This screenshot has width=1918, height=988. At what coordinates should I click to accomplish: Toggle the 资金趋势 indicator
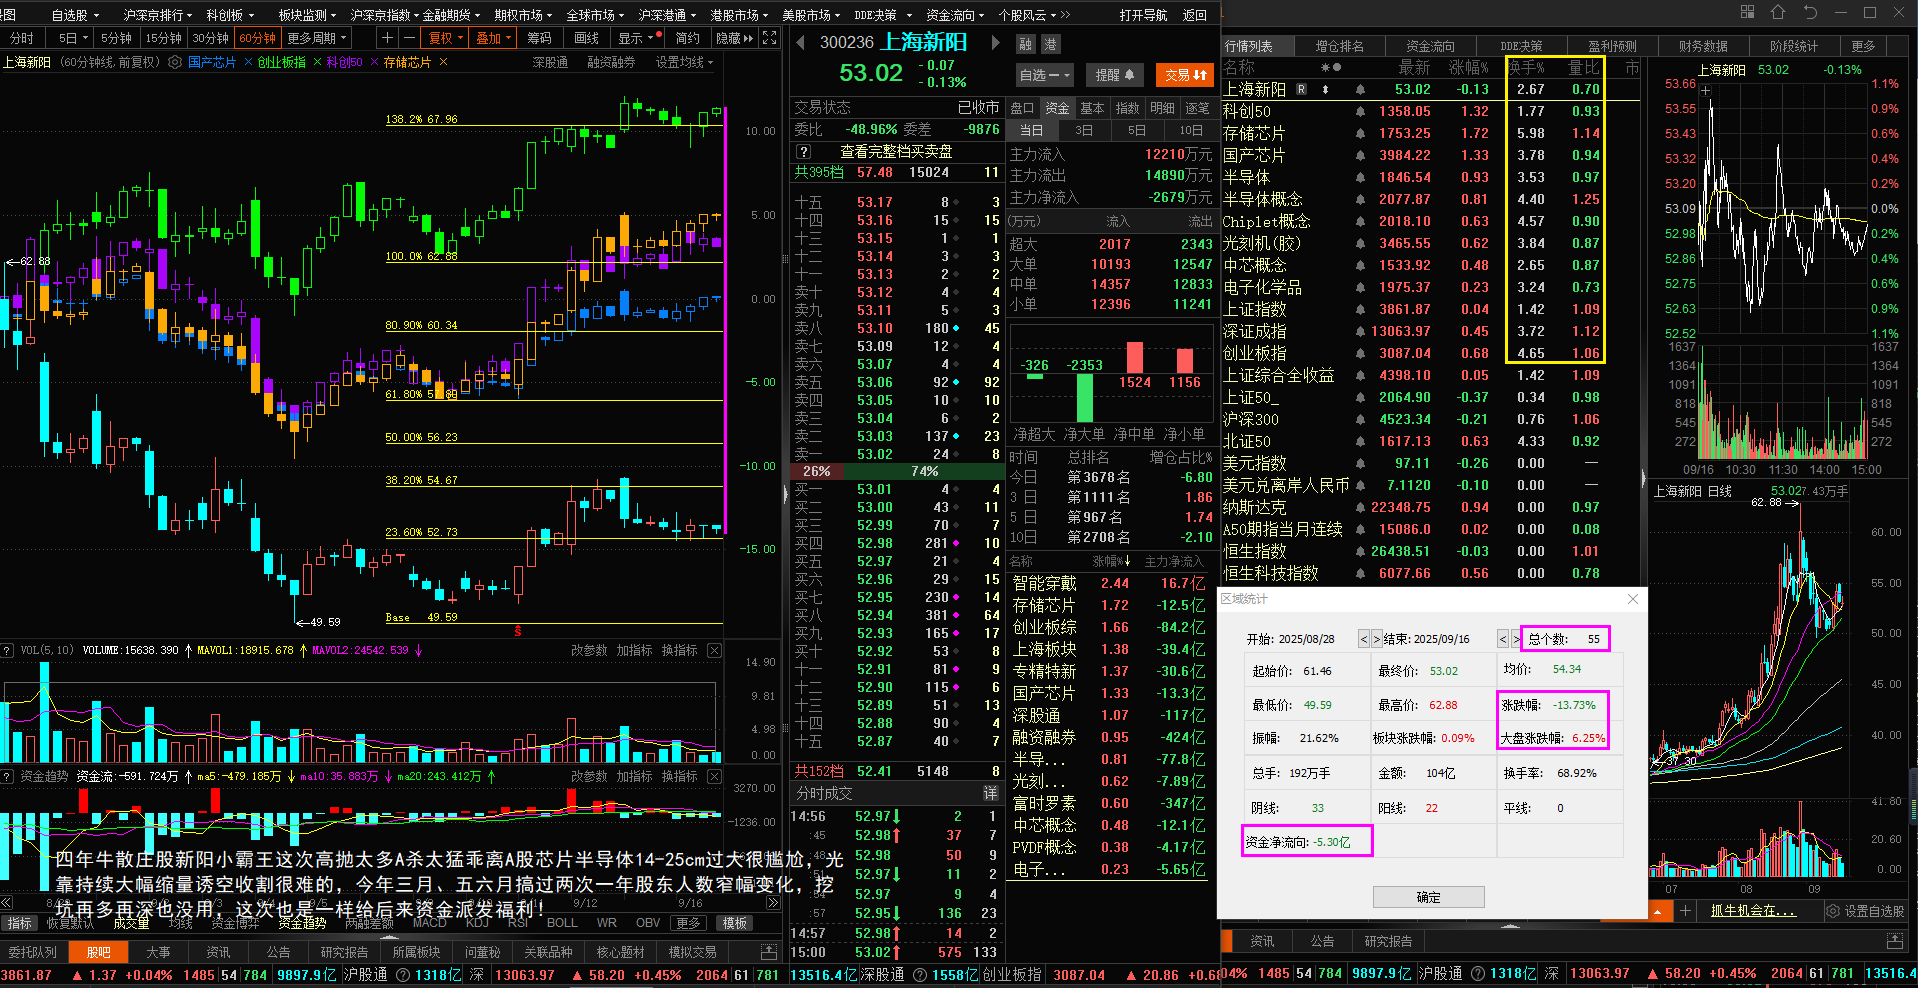[302, 923]
